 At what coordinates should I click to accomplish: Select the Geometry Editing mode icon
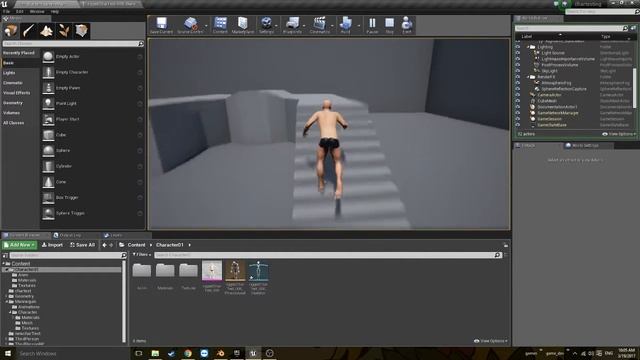coord(82,31)
